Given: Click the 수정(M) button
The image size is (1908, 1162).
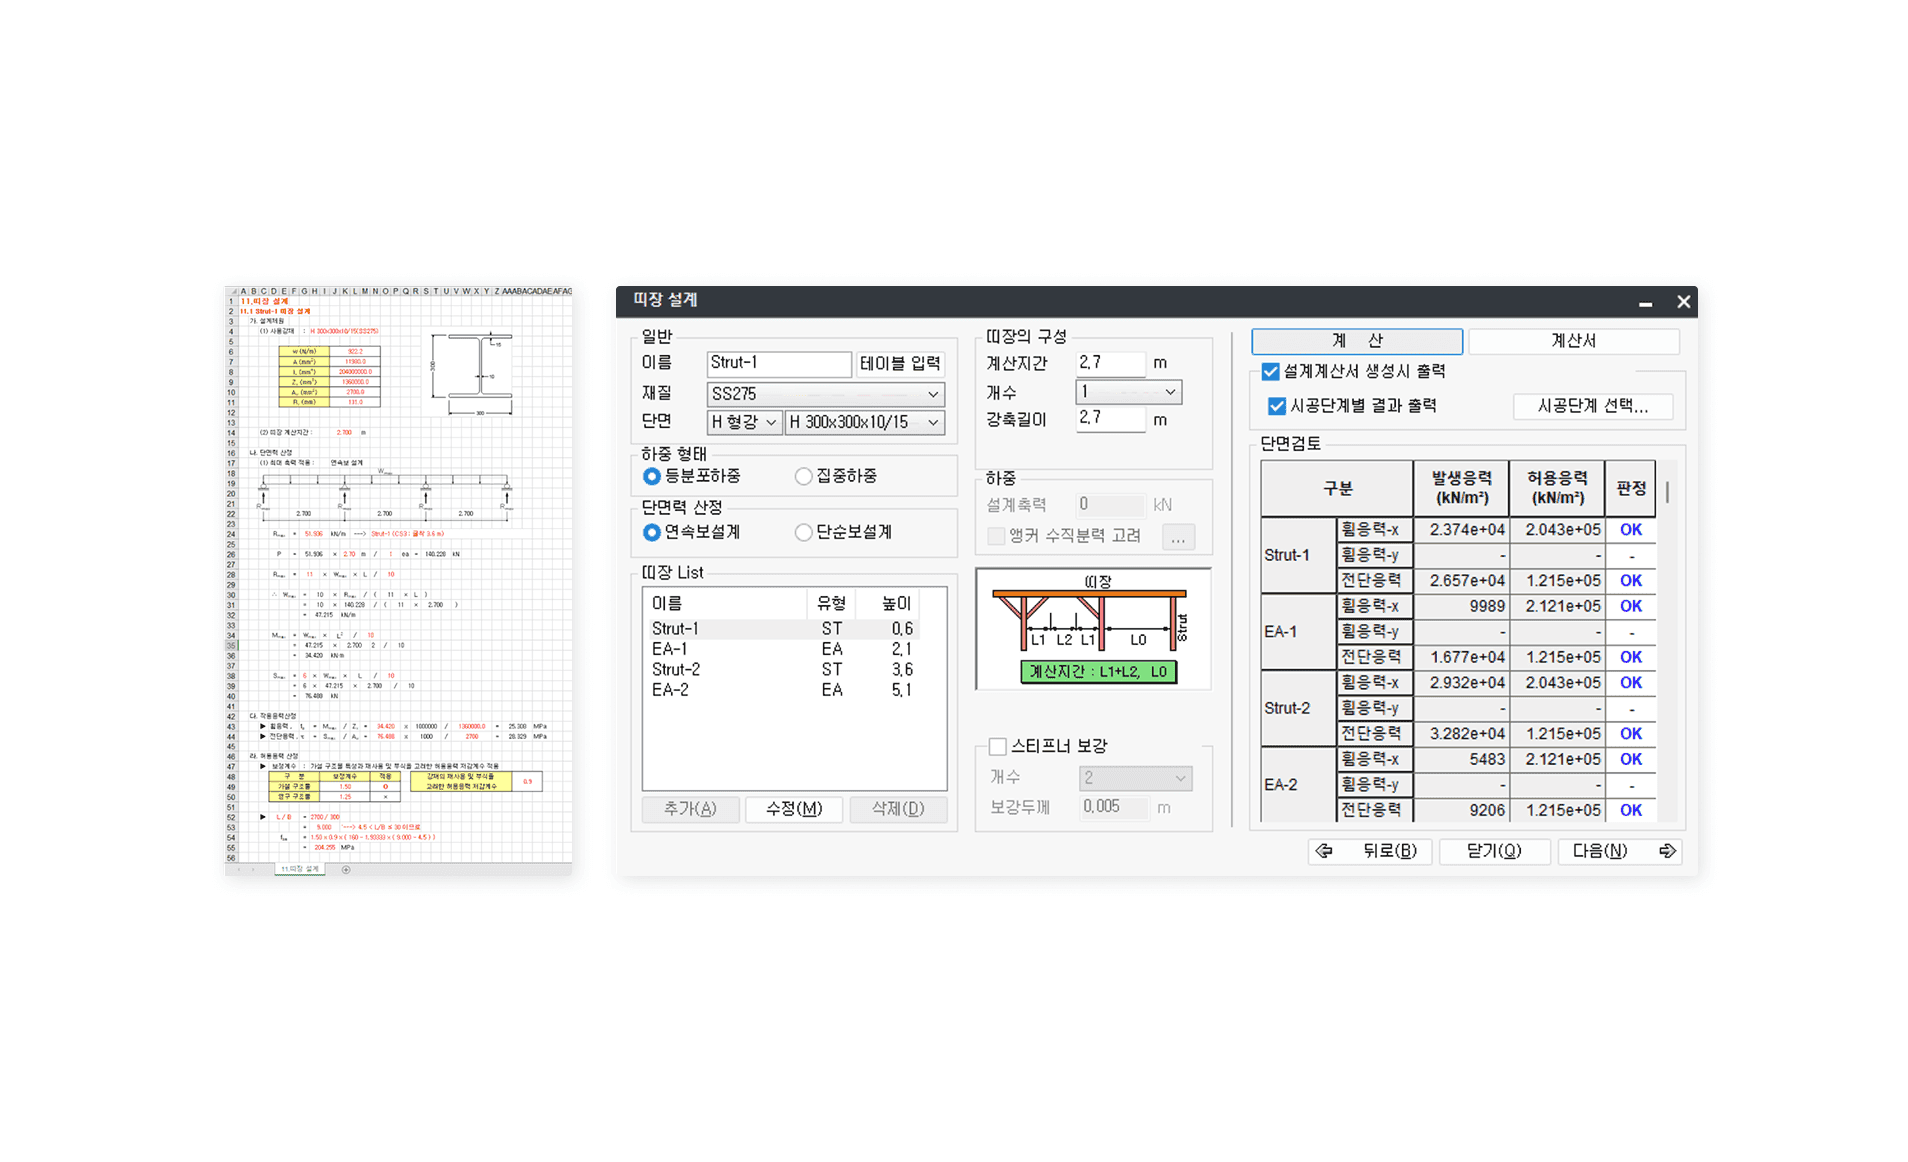Looking at the screenshot, I should [x=794, y=809].
